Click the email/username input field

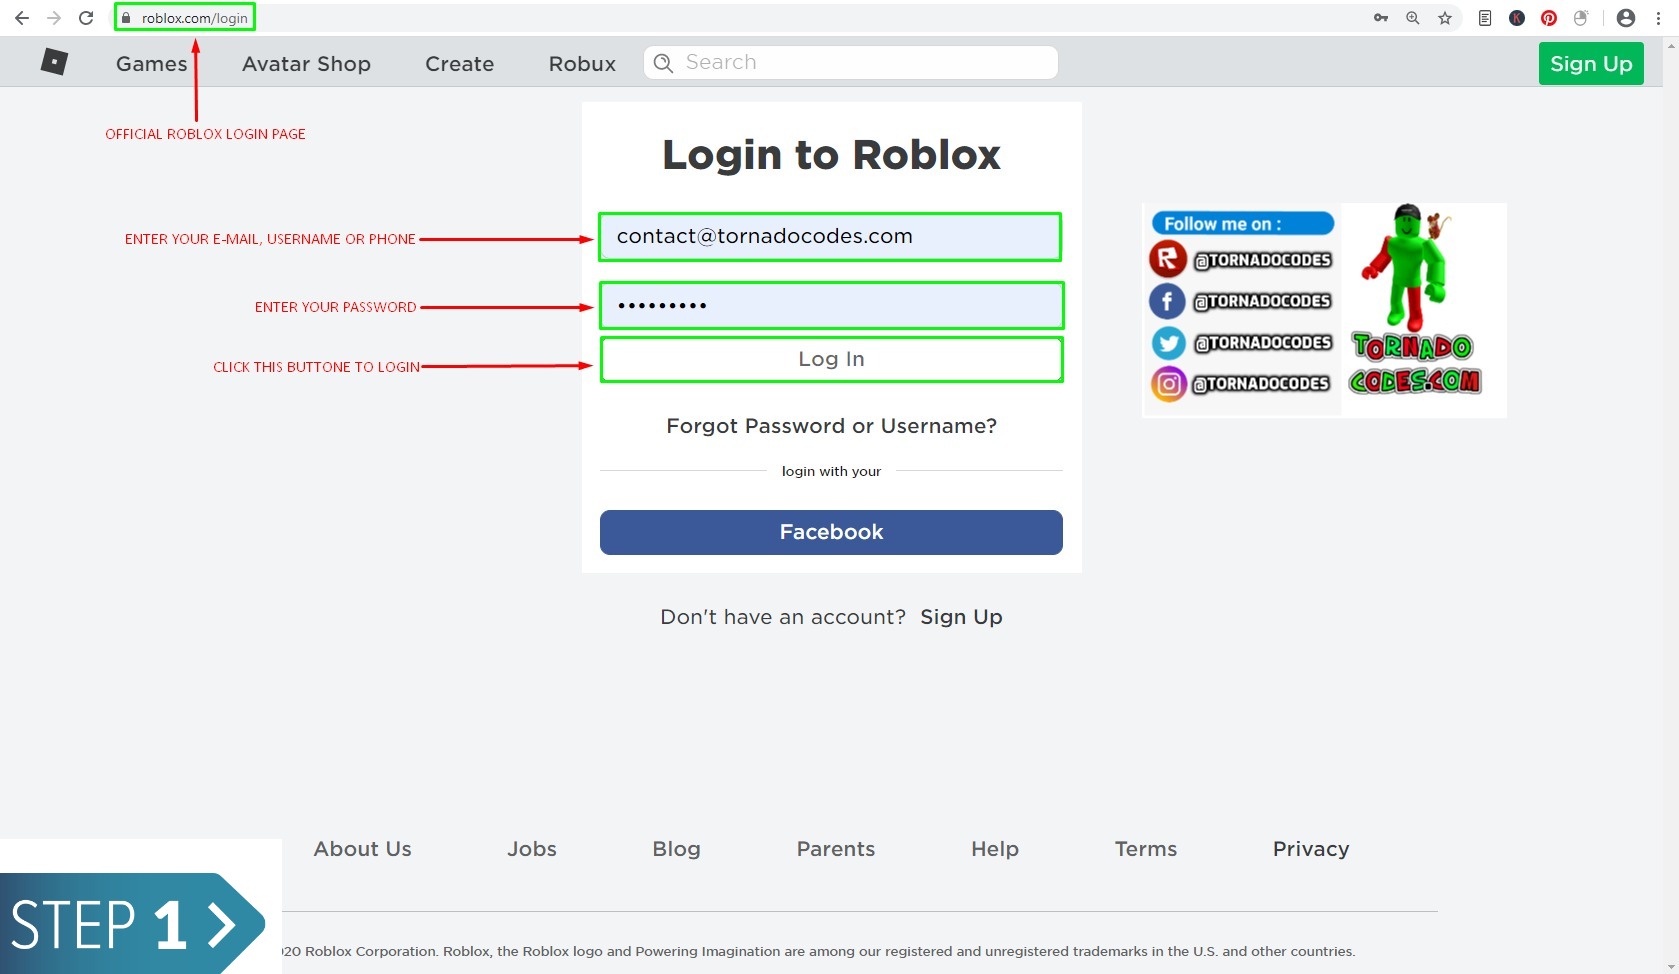click(830, 237)
